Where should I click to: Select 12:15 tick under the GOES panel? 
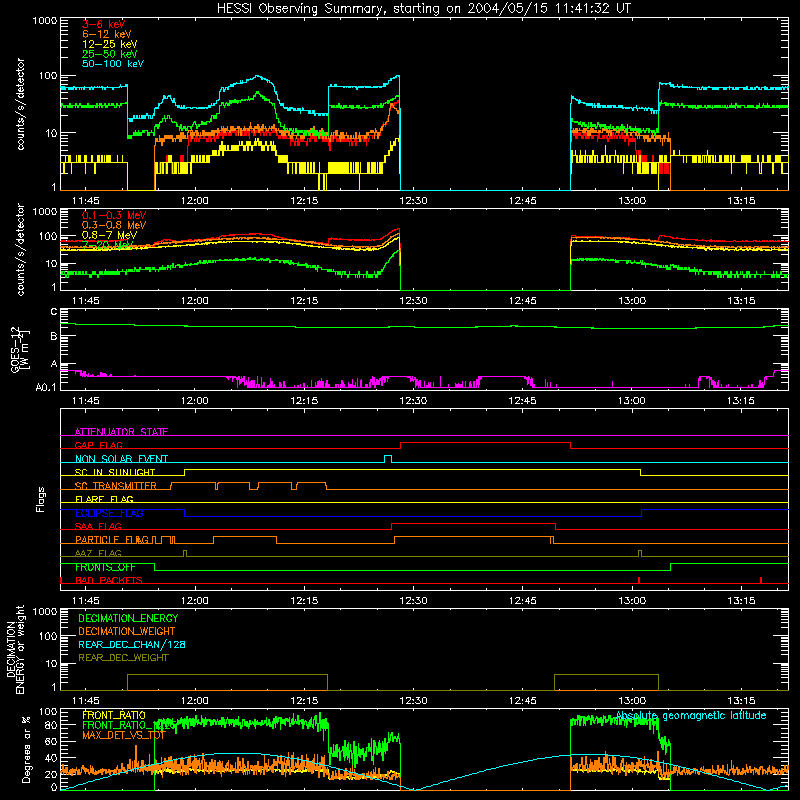point(304,401)
